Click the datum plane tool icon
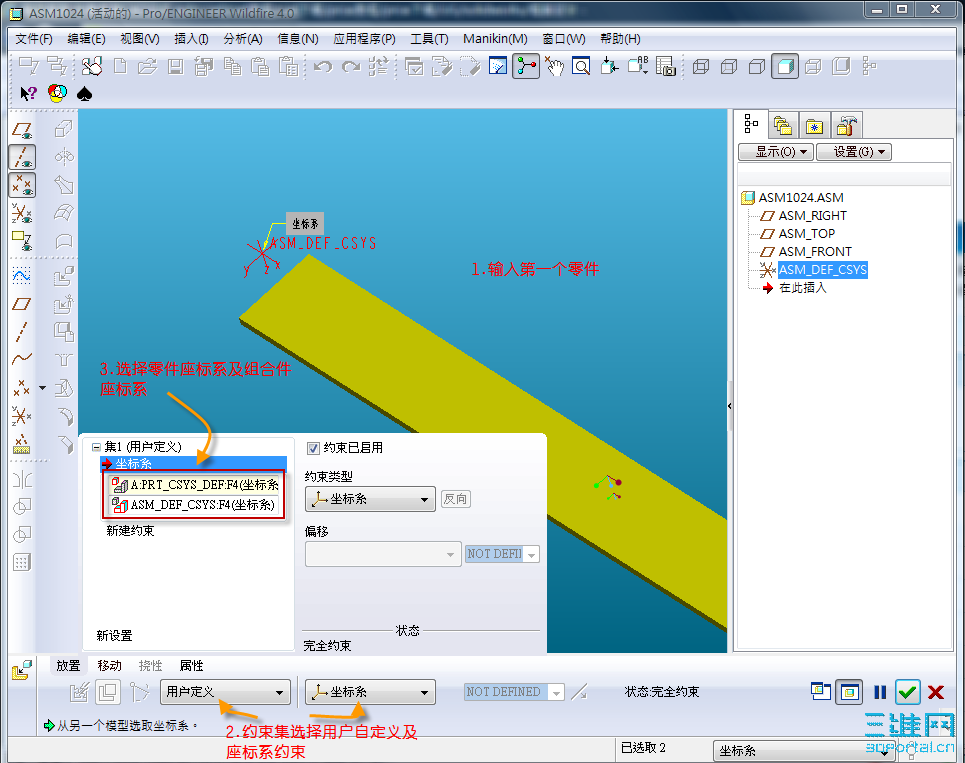Screen dimensions: 965x763 point(22,304)
